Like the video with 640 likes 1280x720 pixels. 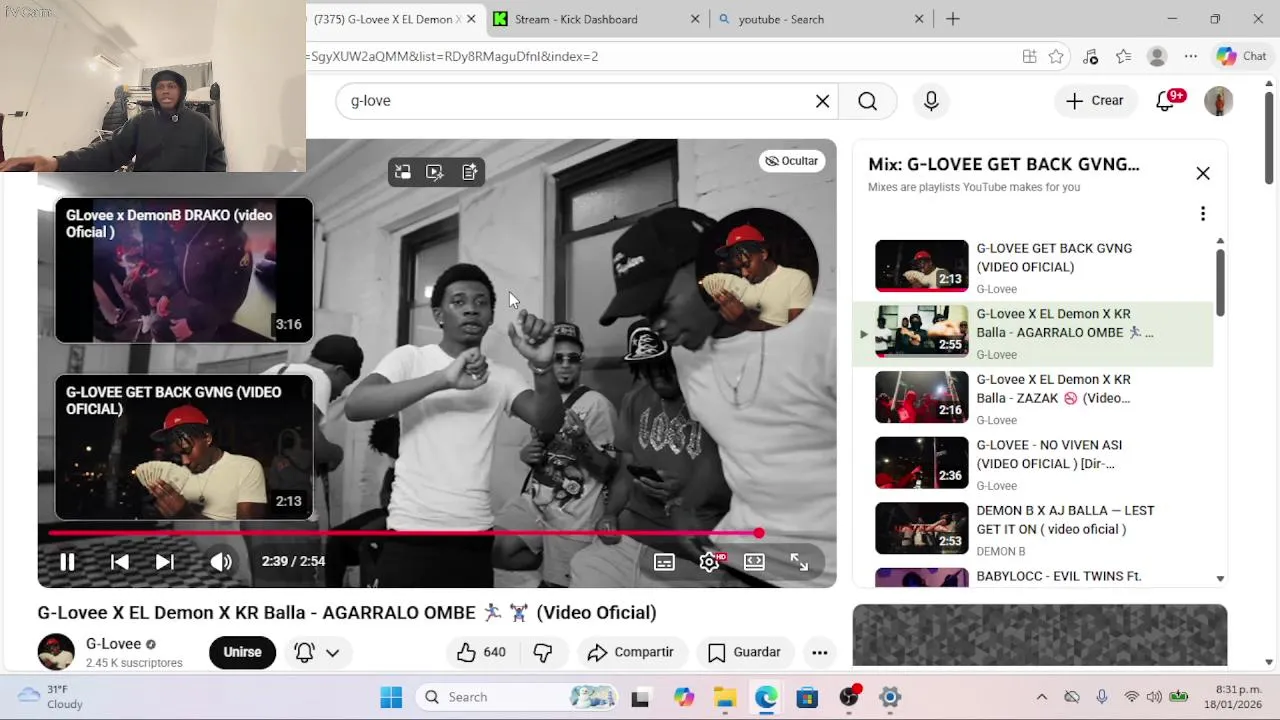coord(481,652)
